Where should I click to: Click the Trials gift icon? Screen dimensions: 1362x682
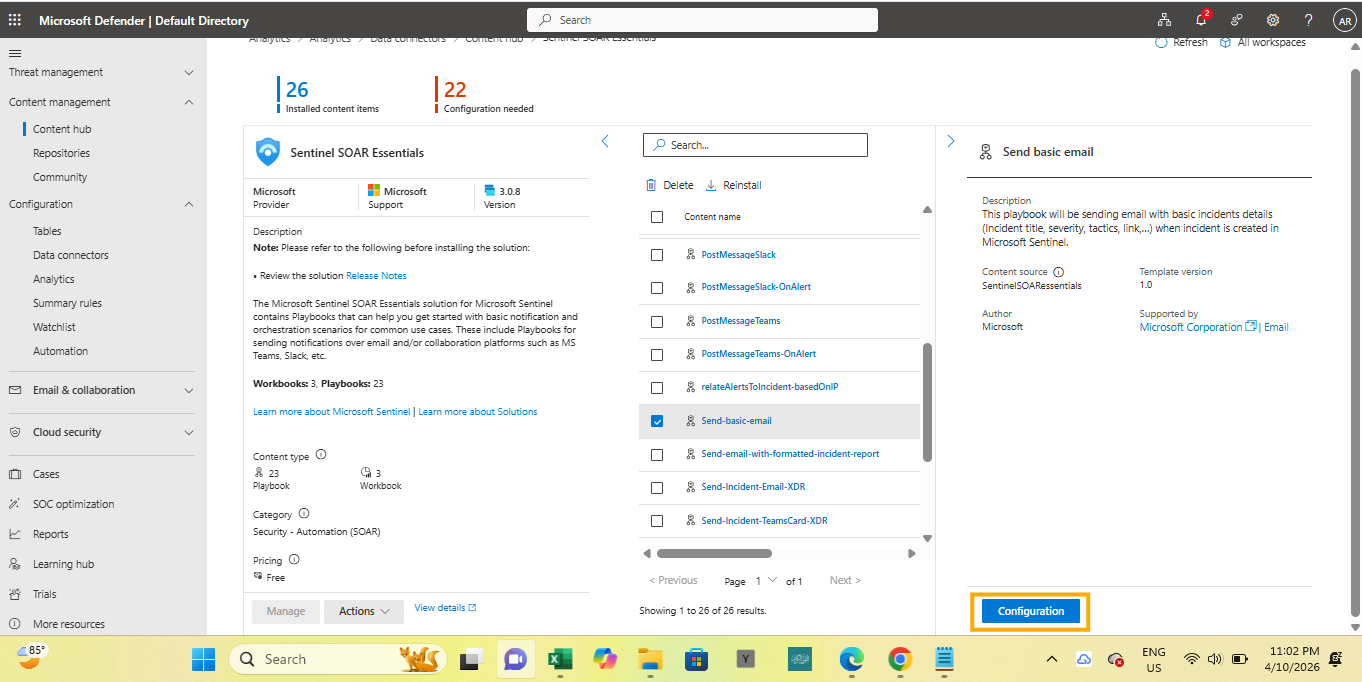click(x=15, y=594)
